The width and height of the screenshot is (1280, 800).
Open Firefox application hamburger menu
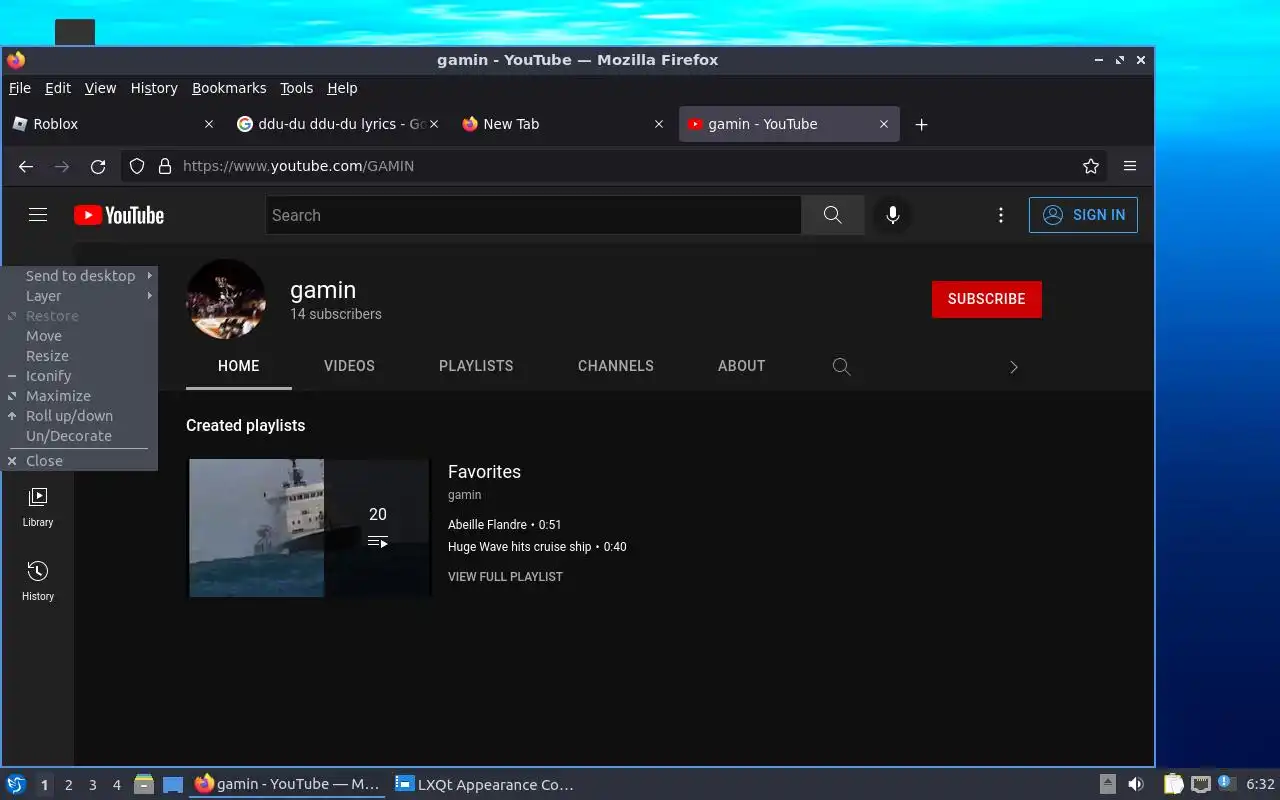(1130, 166)
